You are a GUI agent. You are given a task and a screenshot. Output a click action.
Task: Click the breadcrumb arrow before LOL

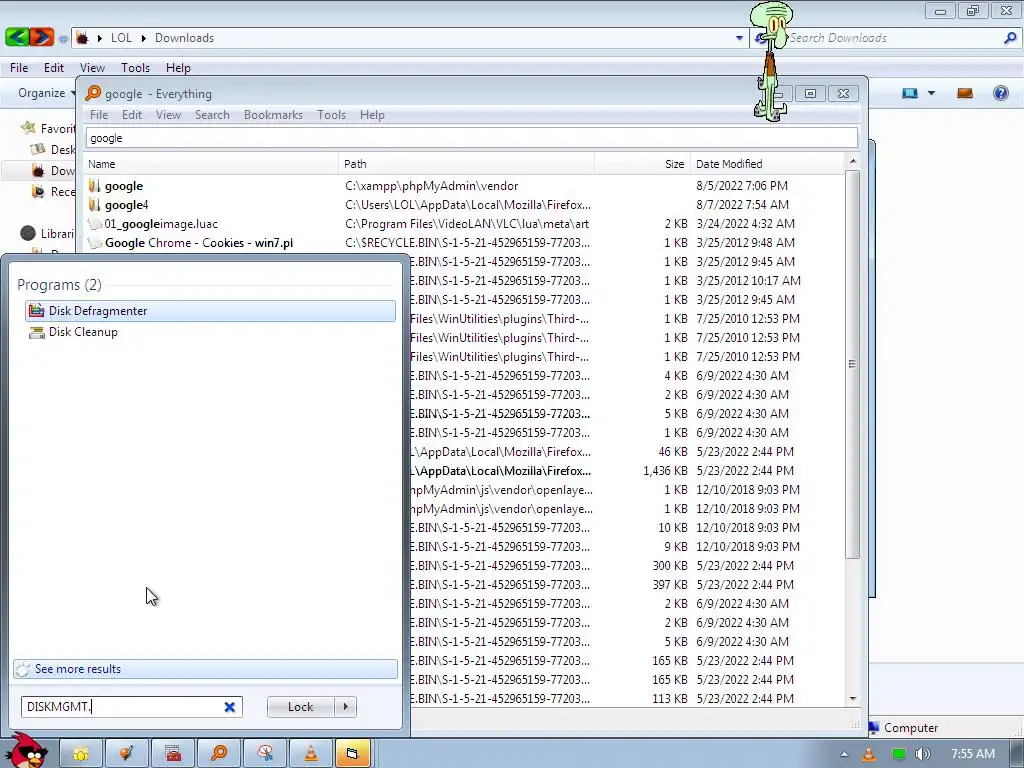pos(100,38)
